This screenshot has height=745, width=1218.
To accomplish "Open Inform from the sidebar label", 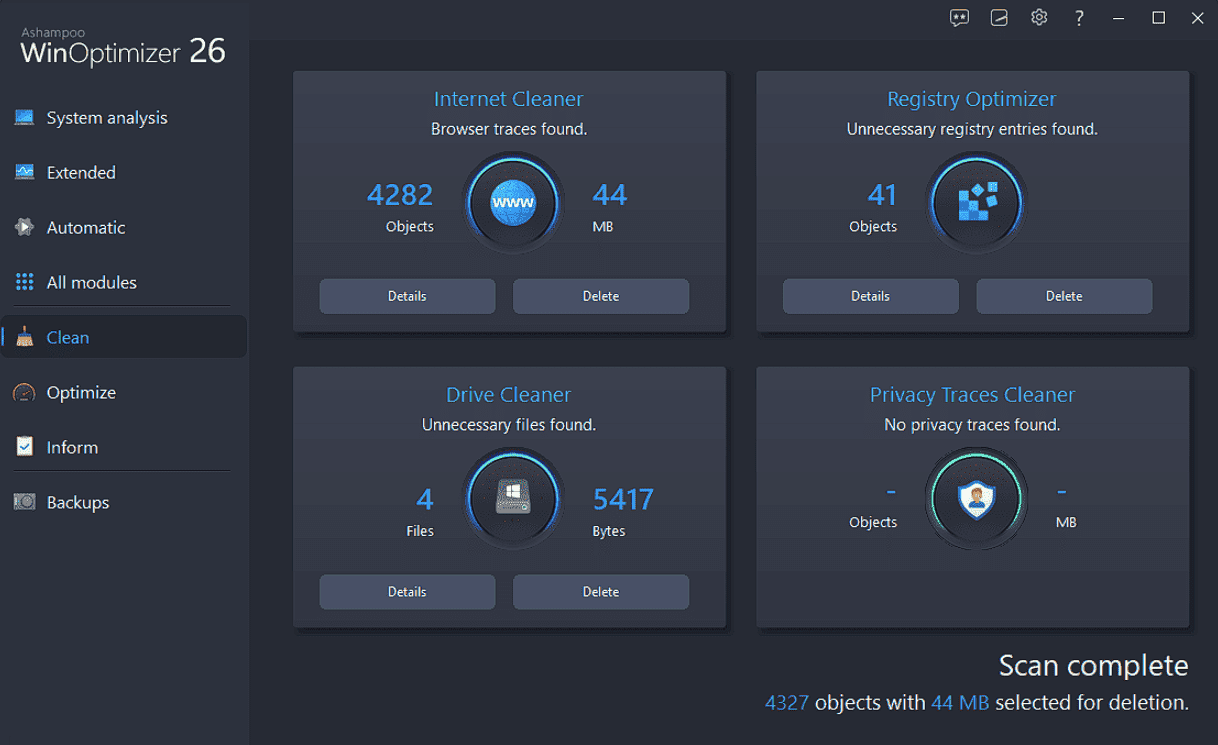I will point(72,447).
